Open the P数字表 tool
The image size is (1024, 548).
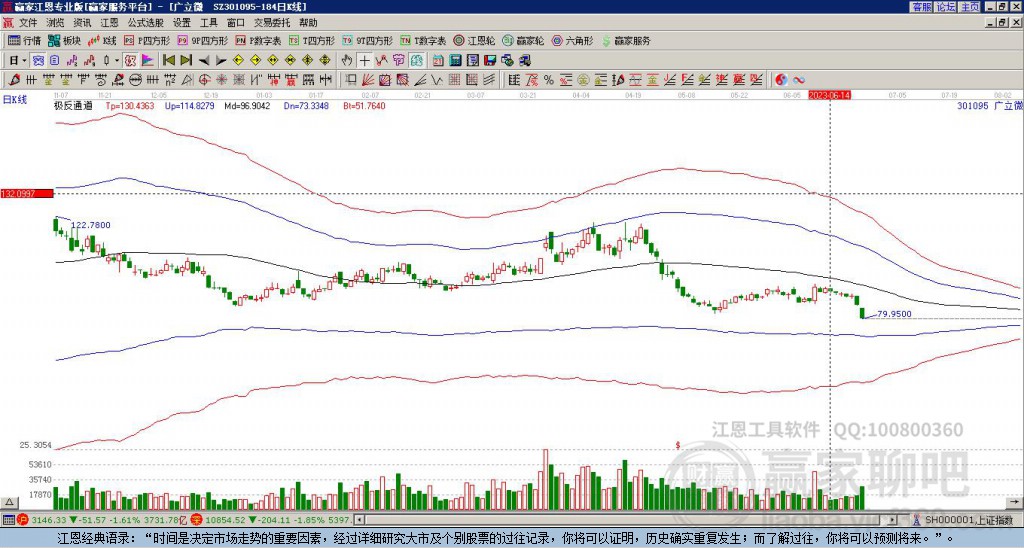(x=258, y=40)
